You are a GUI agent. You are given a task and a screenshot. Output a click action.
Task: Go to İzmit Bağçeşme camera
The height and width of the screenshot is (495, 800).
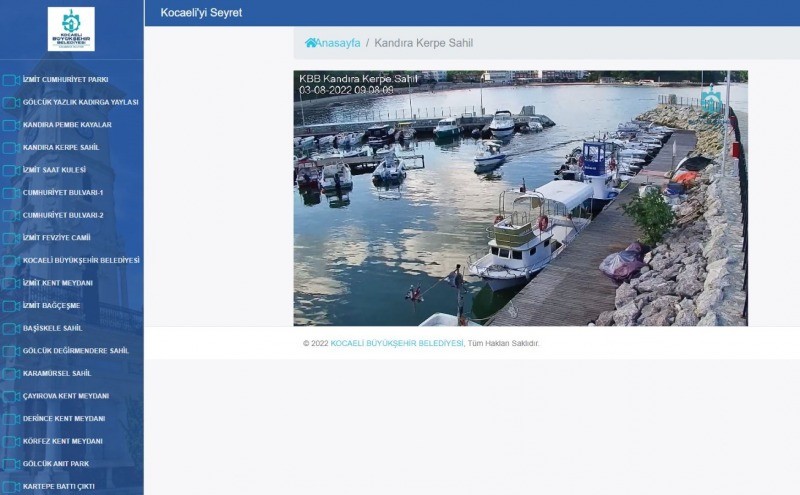(x=52, y=305)
